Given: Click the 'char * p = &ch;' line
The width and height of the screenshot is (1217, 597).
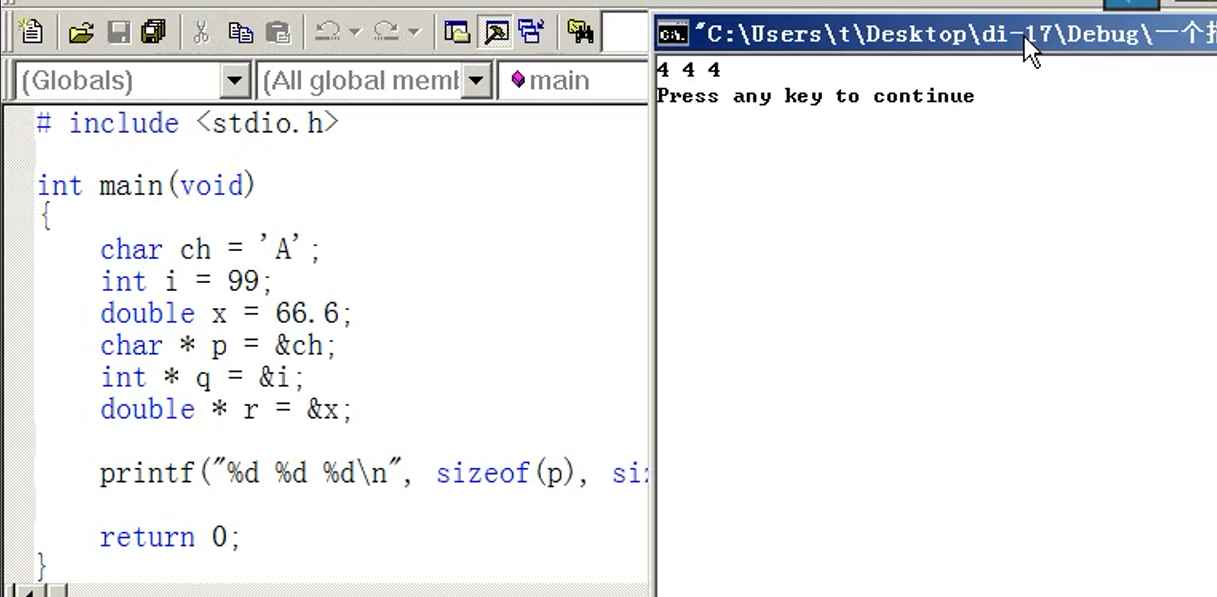Looking at the screenshot, I should 218,345.
